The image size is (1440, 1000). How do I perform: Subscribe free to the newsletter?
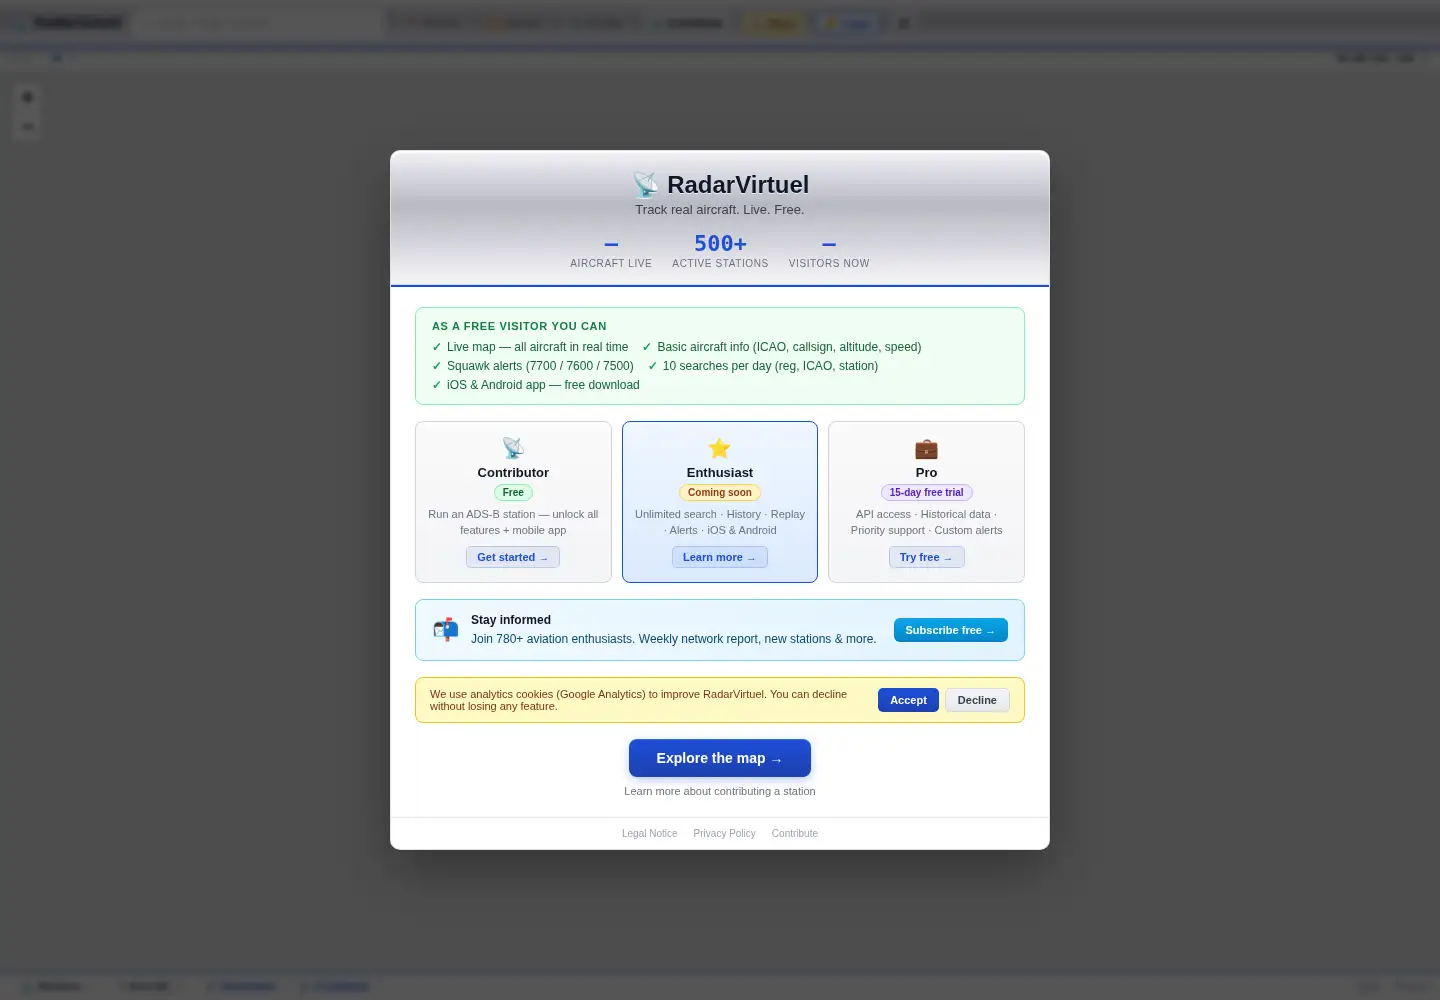950,630
